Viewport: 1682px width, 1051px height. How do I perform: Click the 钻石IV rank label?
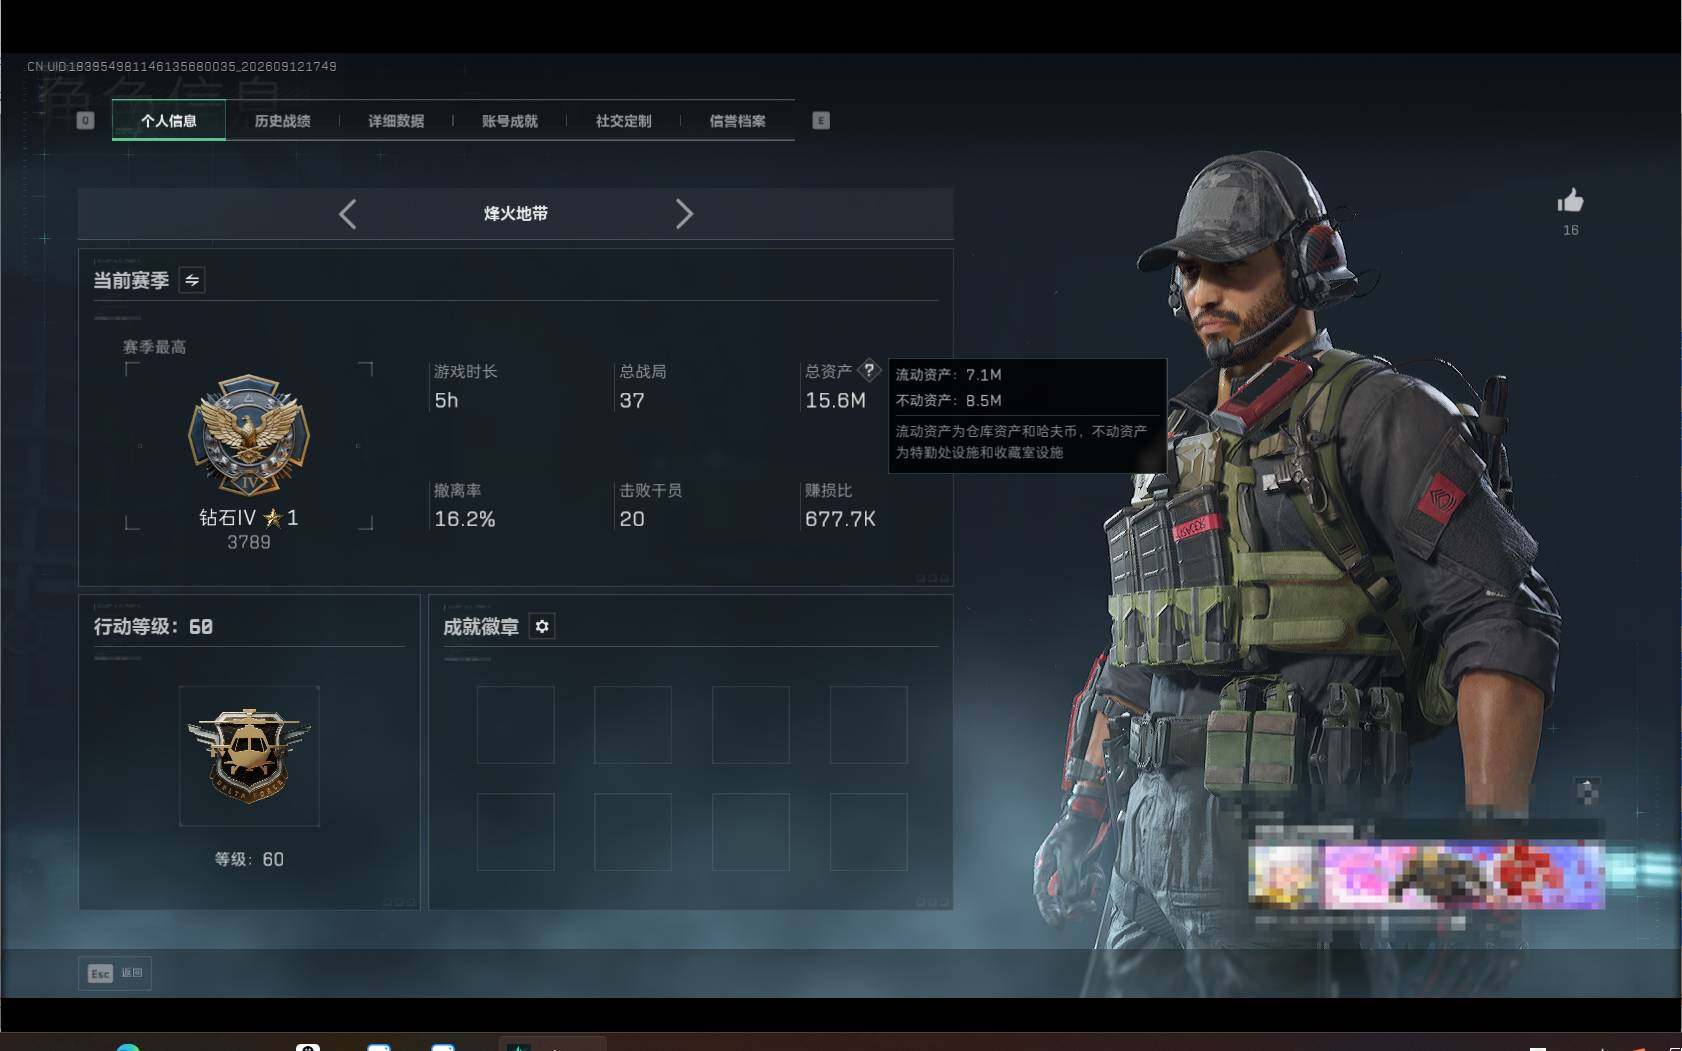pos(227,517)
